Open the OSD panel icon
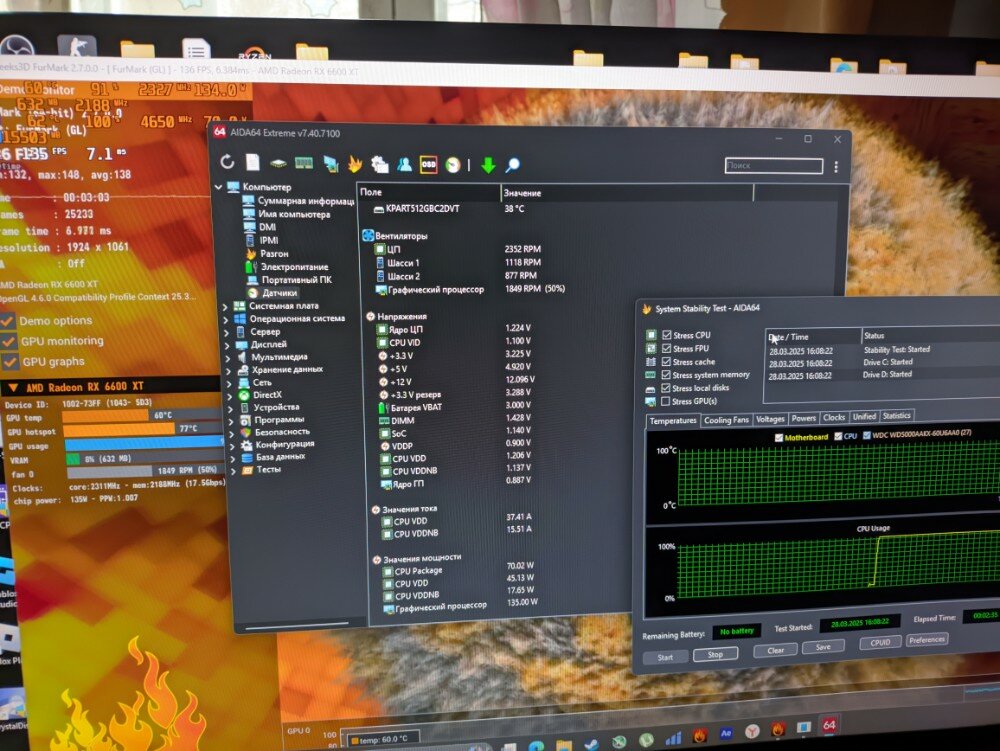 429,164
